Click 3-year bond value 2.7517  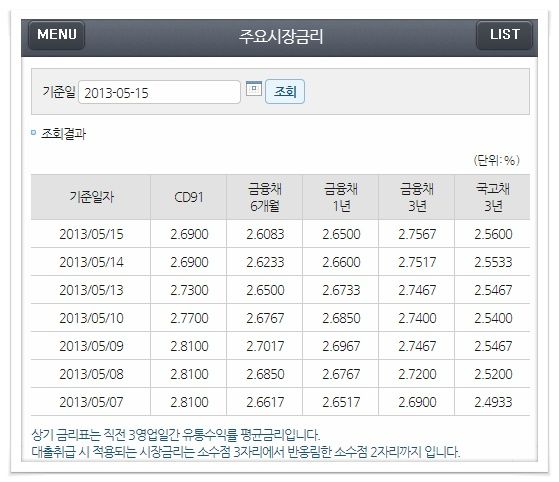(417, 262)
